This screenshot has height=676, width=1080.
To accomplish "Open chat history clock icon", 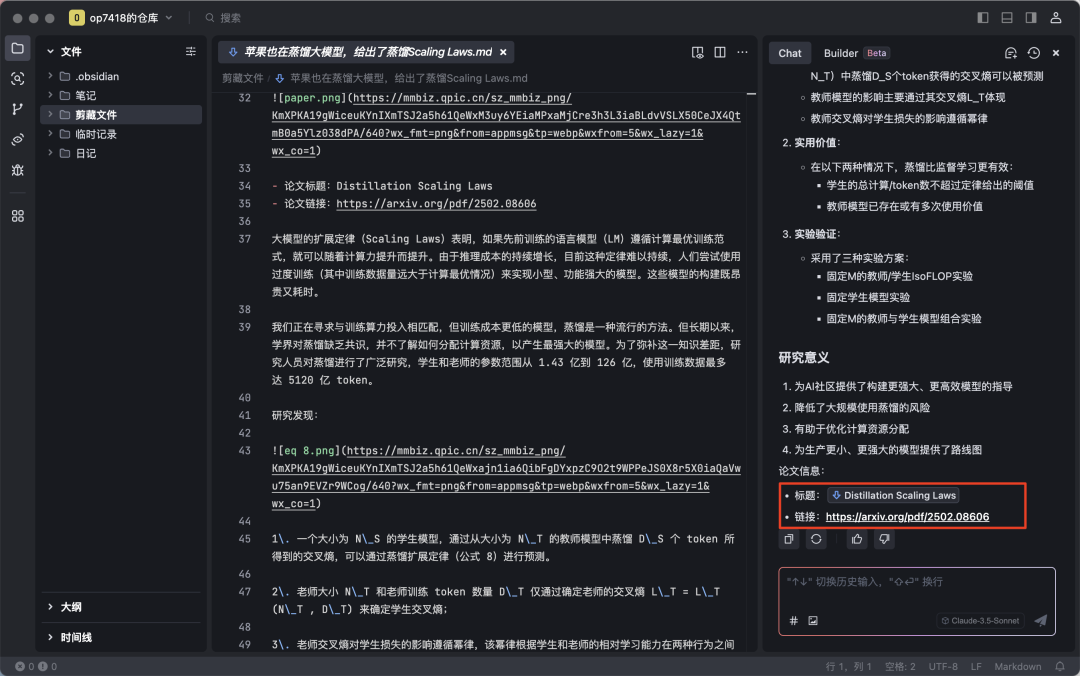I will [1033, 53].
